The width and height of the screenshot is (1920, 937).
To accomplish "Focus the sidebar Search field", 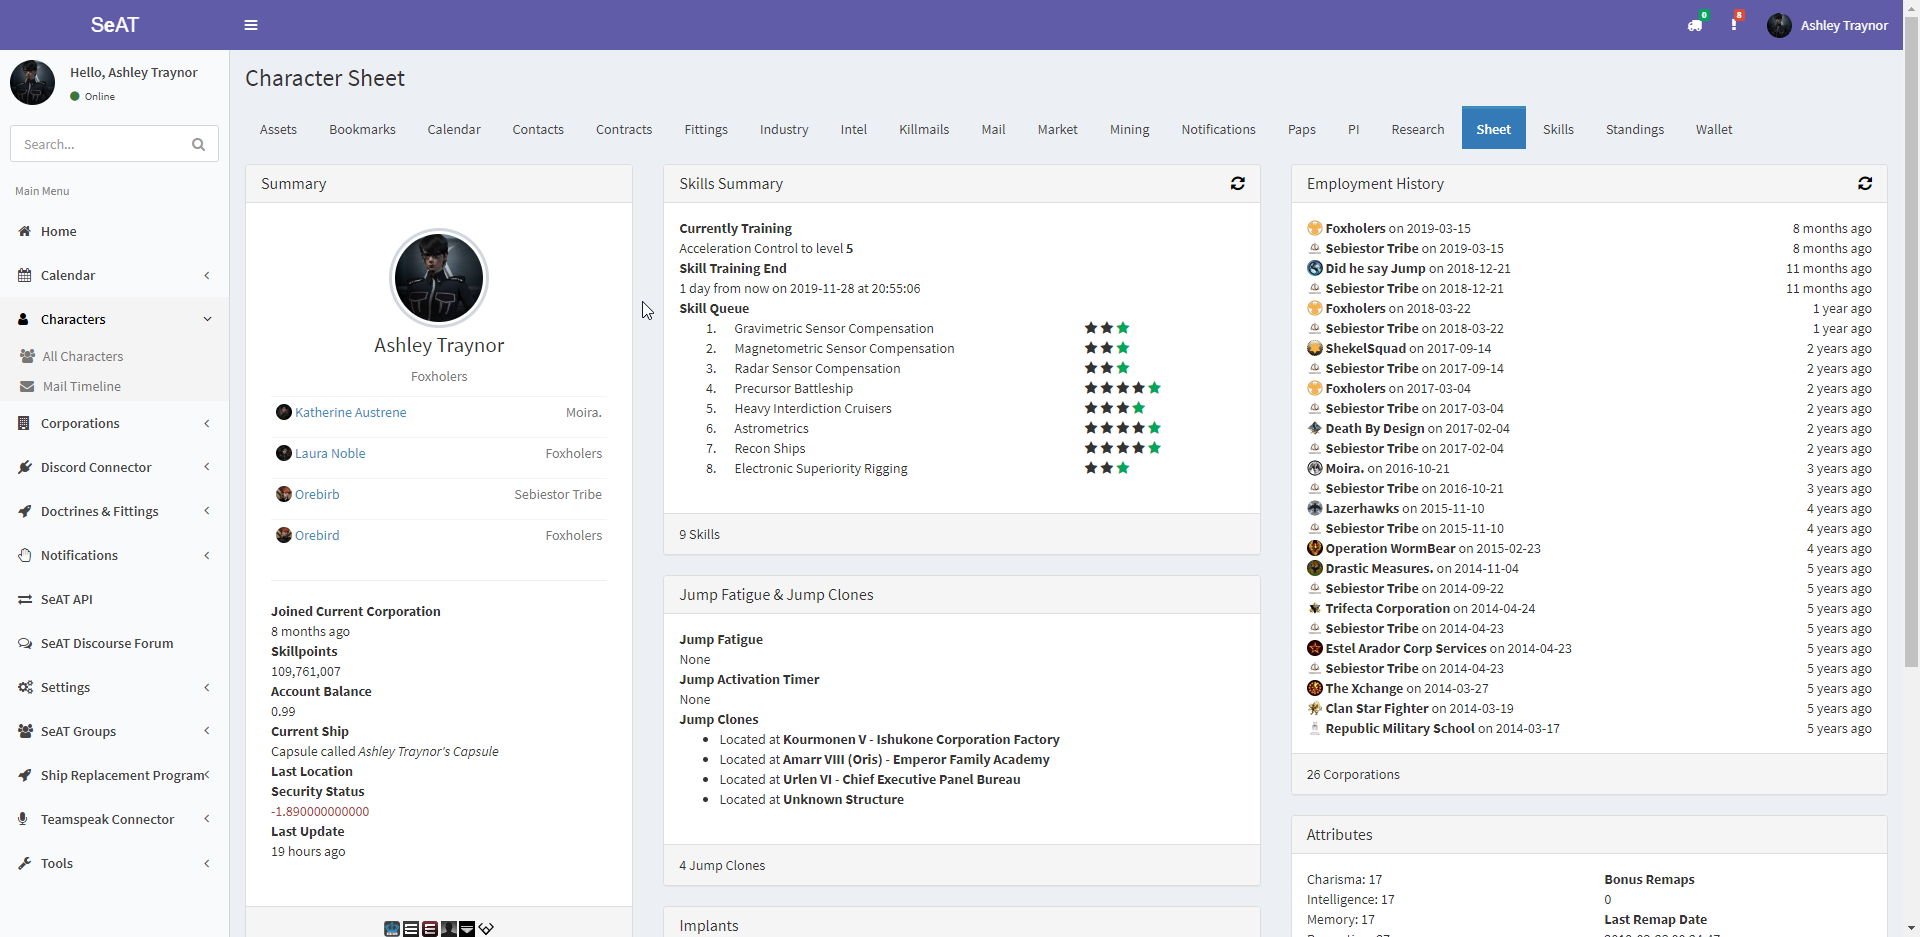I will point(100,144).
